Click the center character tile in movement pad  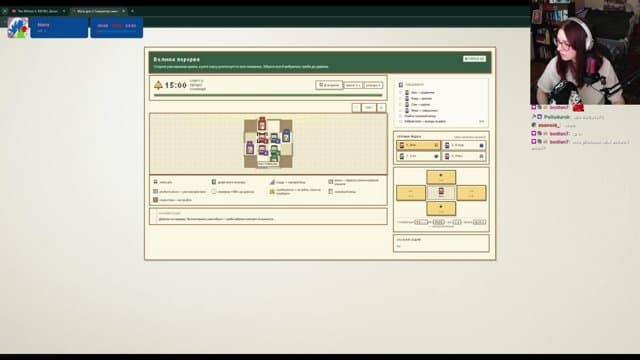[x=441, y=193]
